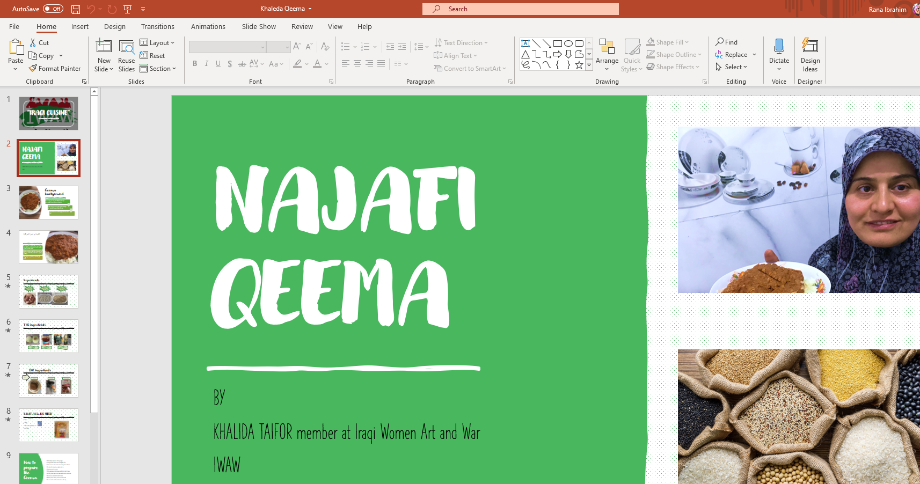
Task: Click Clear All Formatting icon
Action: click(x=325, y=47)
